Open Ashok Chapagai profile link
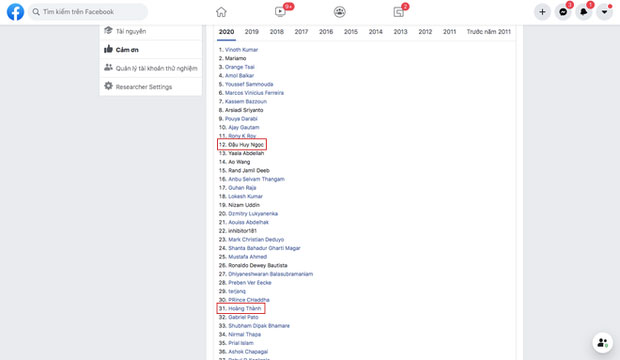This screenshot has width=620, height=360. click(248, 352)
